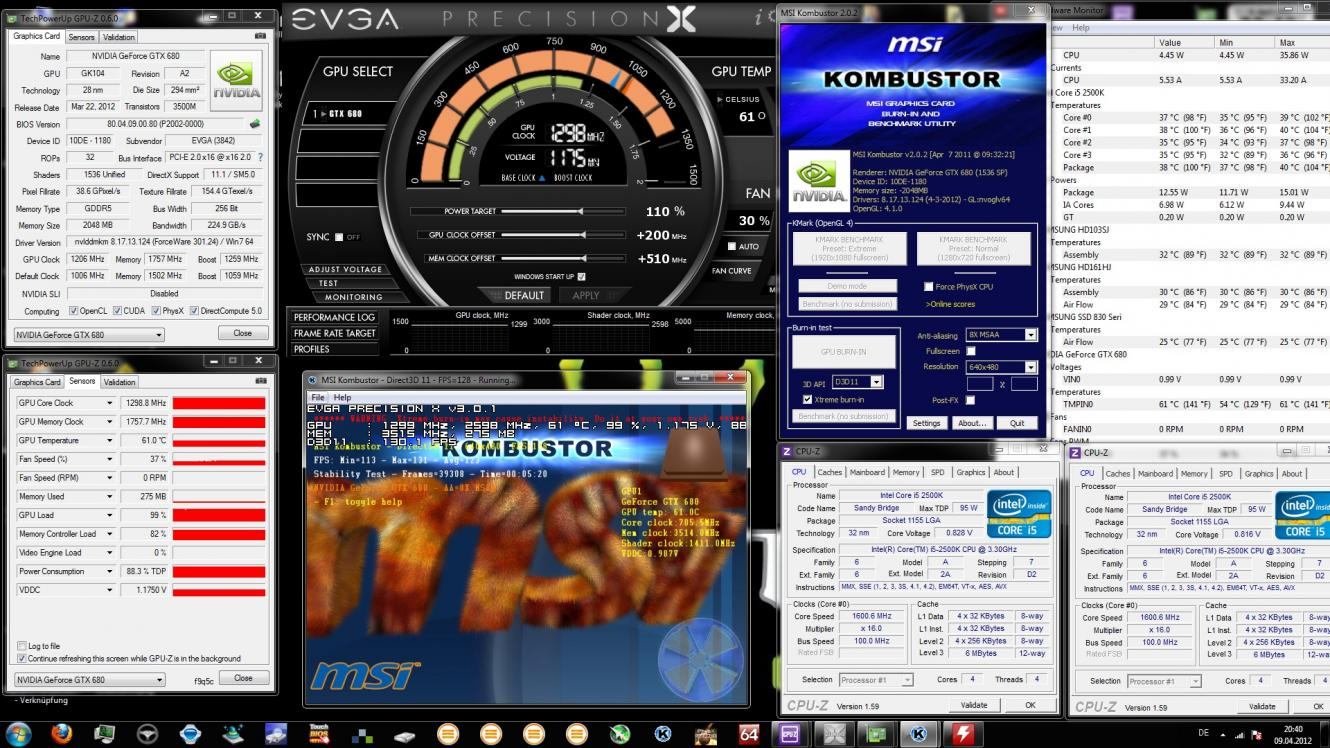Open ADJUST VOLTAGE panel

pyautogui.click(x=345, y=270)
